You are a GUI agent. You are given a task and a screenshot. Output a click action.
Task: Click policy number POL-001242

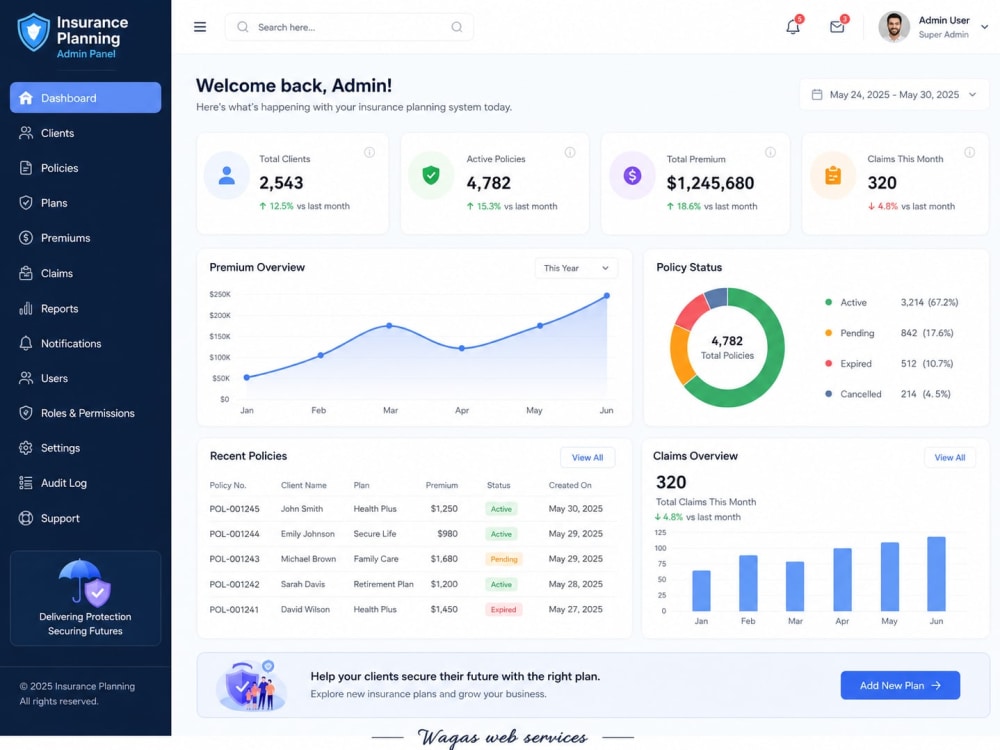tap(234, 584)
